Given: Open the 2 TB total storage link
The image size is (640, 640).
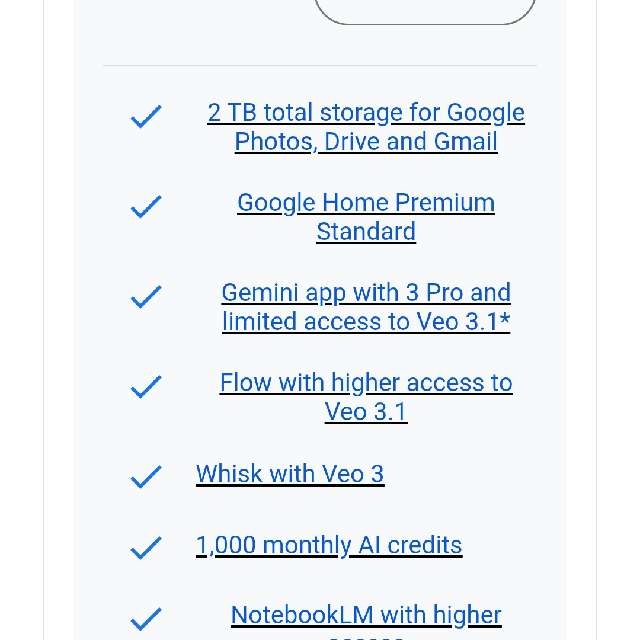Looking at the screenshot, I should point(366,113).
